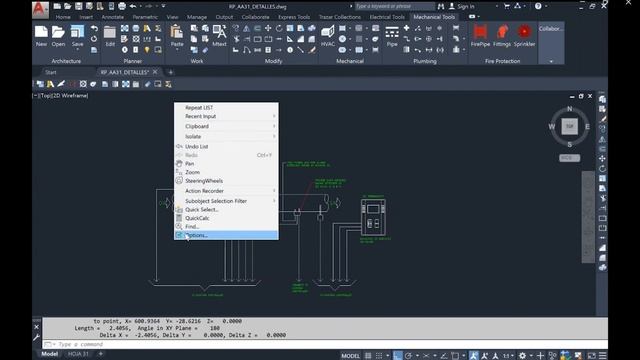This screenshot has height=360, width=640.
Task: Click the navigation bar vertical scrollbar handle
Action: point(588,217)
